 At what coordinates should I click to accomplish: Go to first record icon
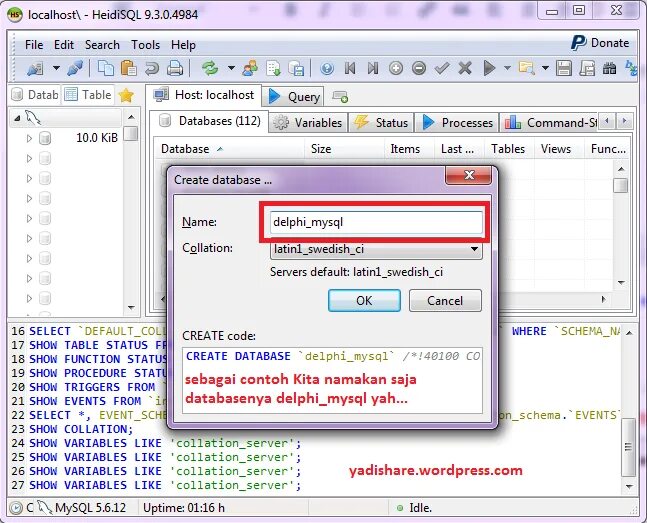pyautogui.click(x=350, y=68)
